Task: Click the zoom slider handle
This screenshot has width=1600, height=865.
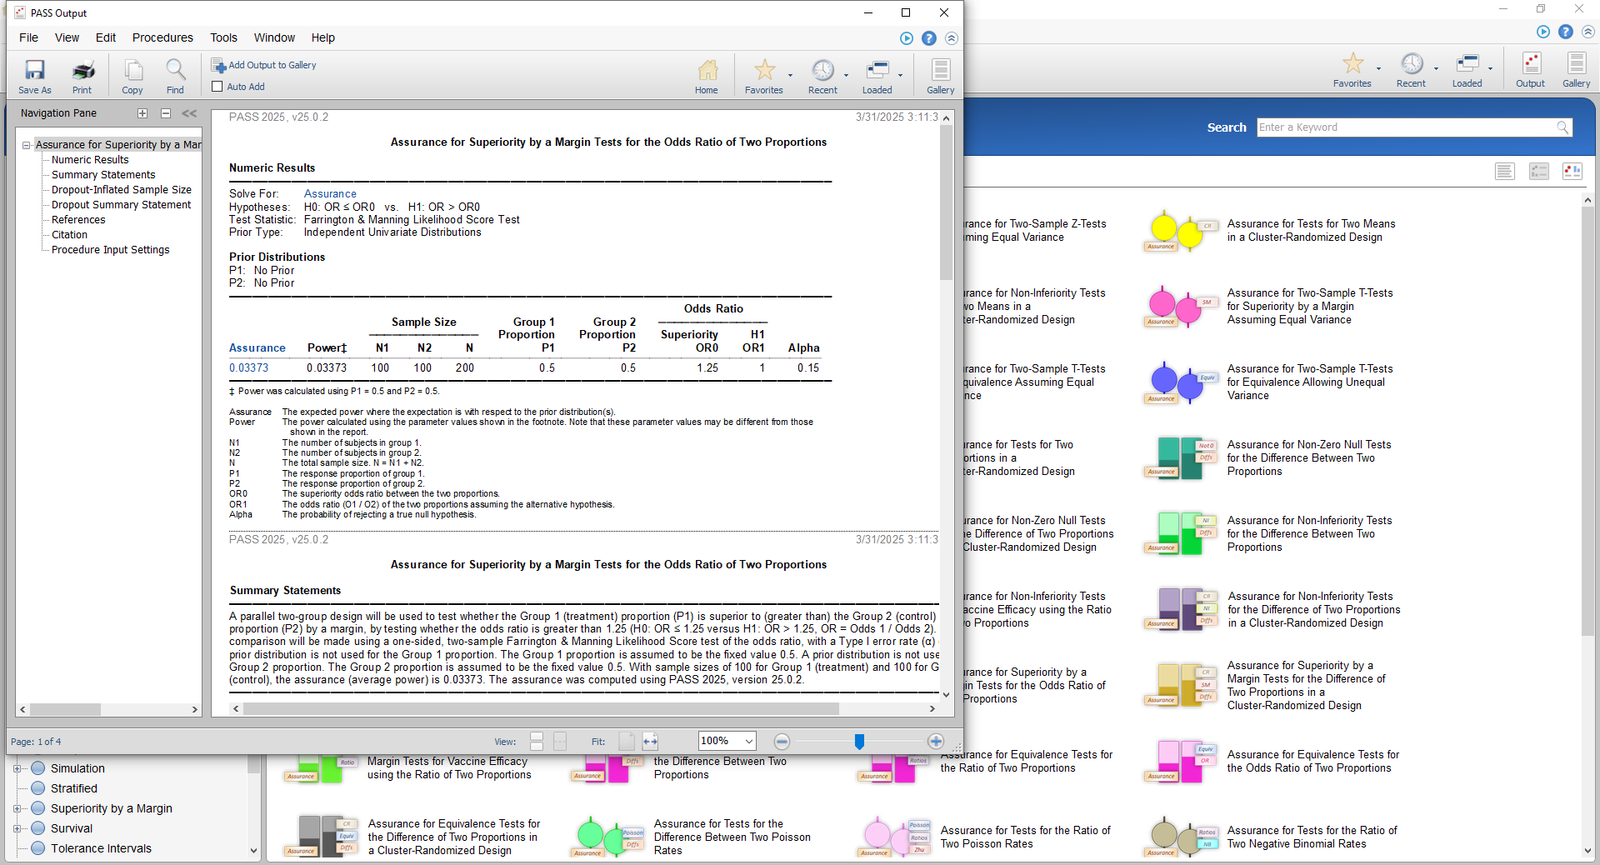Action: click(859, 741)
